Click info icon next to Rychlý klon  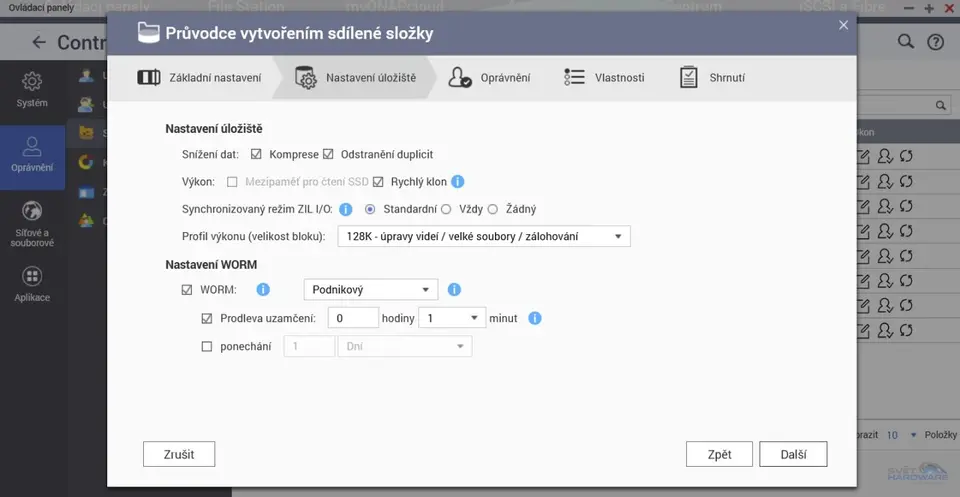coord(458,182)
